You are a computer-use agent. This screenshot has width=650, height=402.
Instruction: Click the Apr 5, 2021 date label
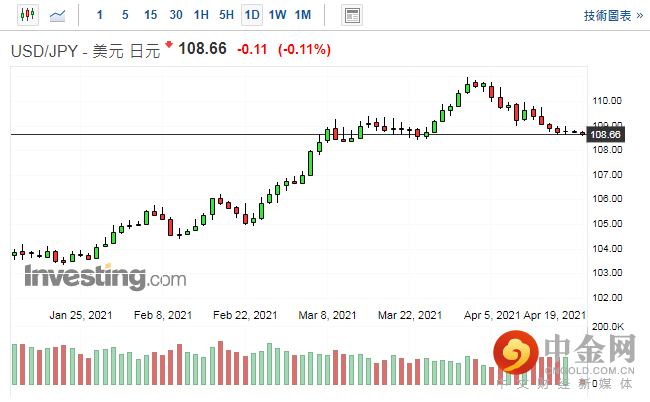coord(492,315)
